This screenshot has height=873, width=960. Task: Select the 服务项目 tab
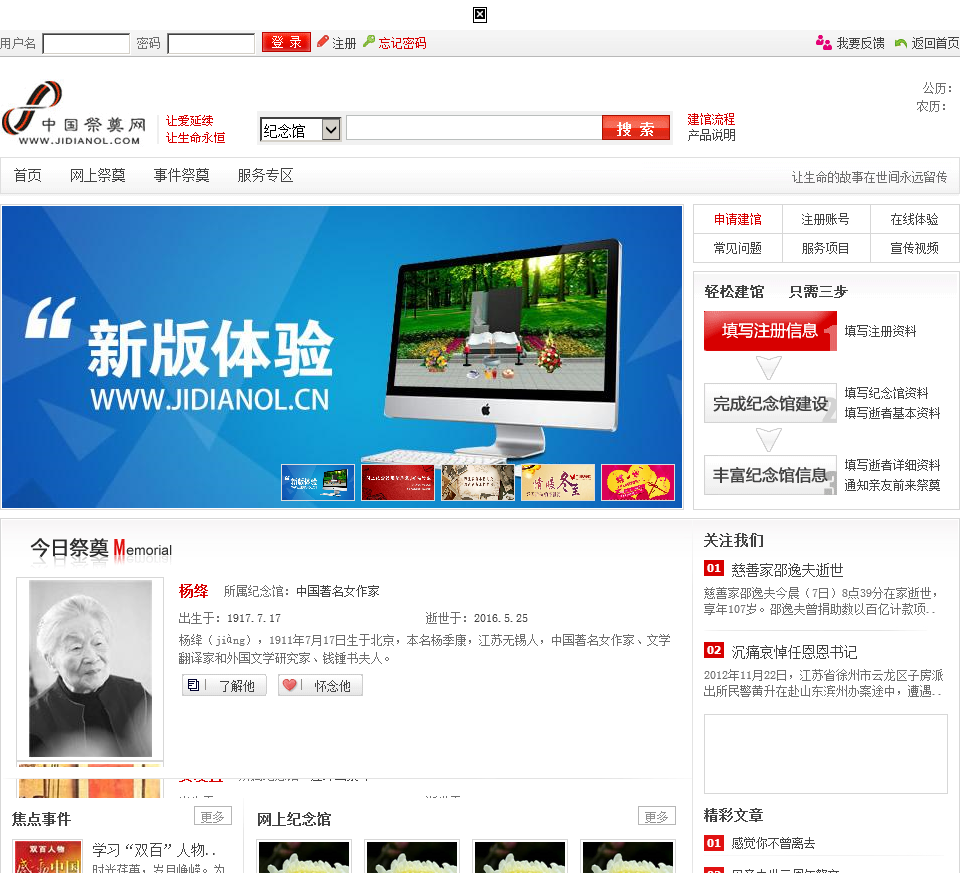825,248
